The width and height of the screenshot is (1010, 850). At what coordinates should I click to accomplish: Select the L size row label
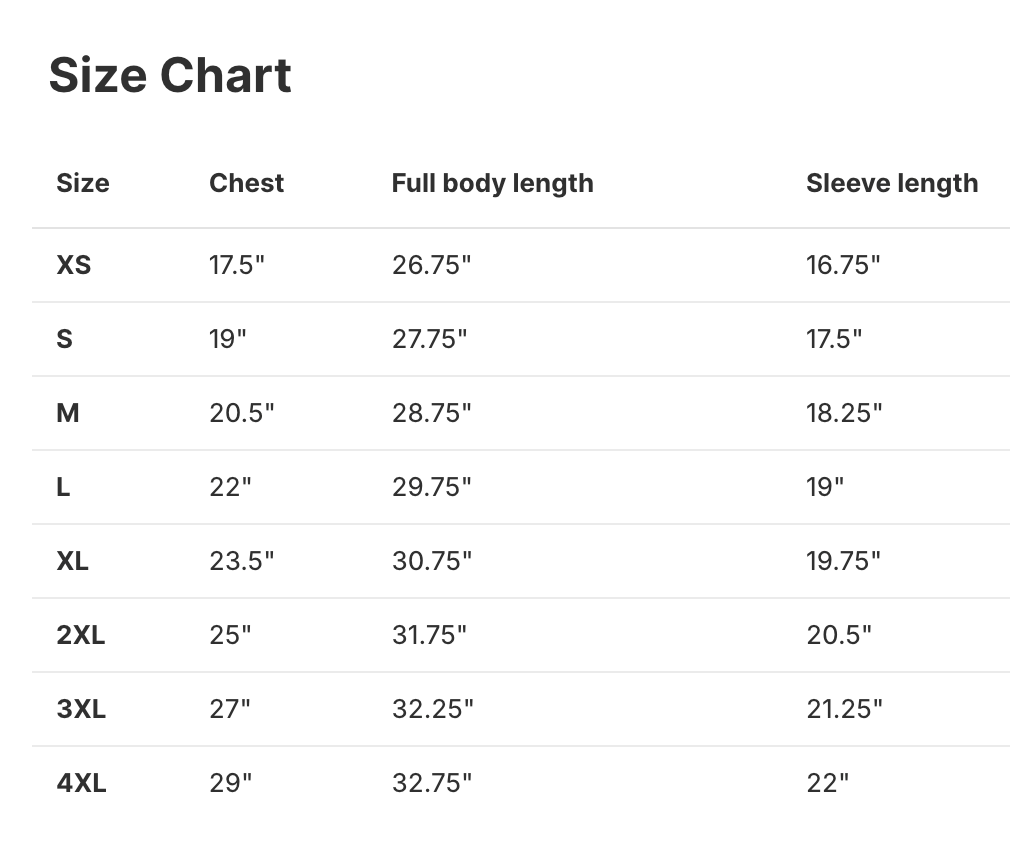click(63, 487)
